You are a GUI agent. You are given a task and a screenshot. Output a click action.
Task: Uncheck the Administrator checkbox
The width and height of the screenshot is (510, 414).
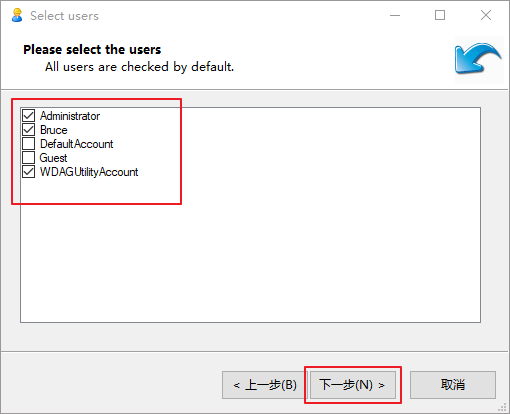coord(29,116)
